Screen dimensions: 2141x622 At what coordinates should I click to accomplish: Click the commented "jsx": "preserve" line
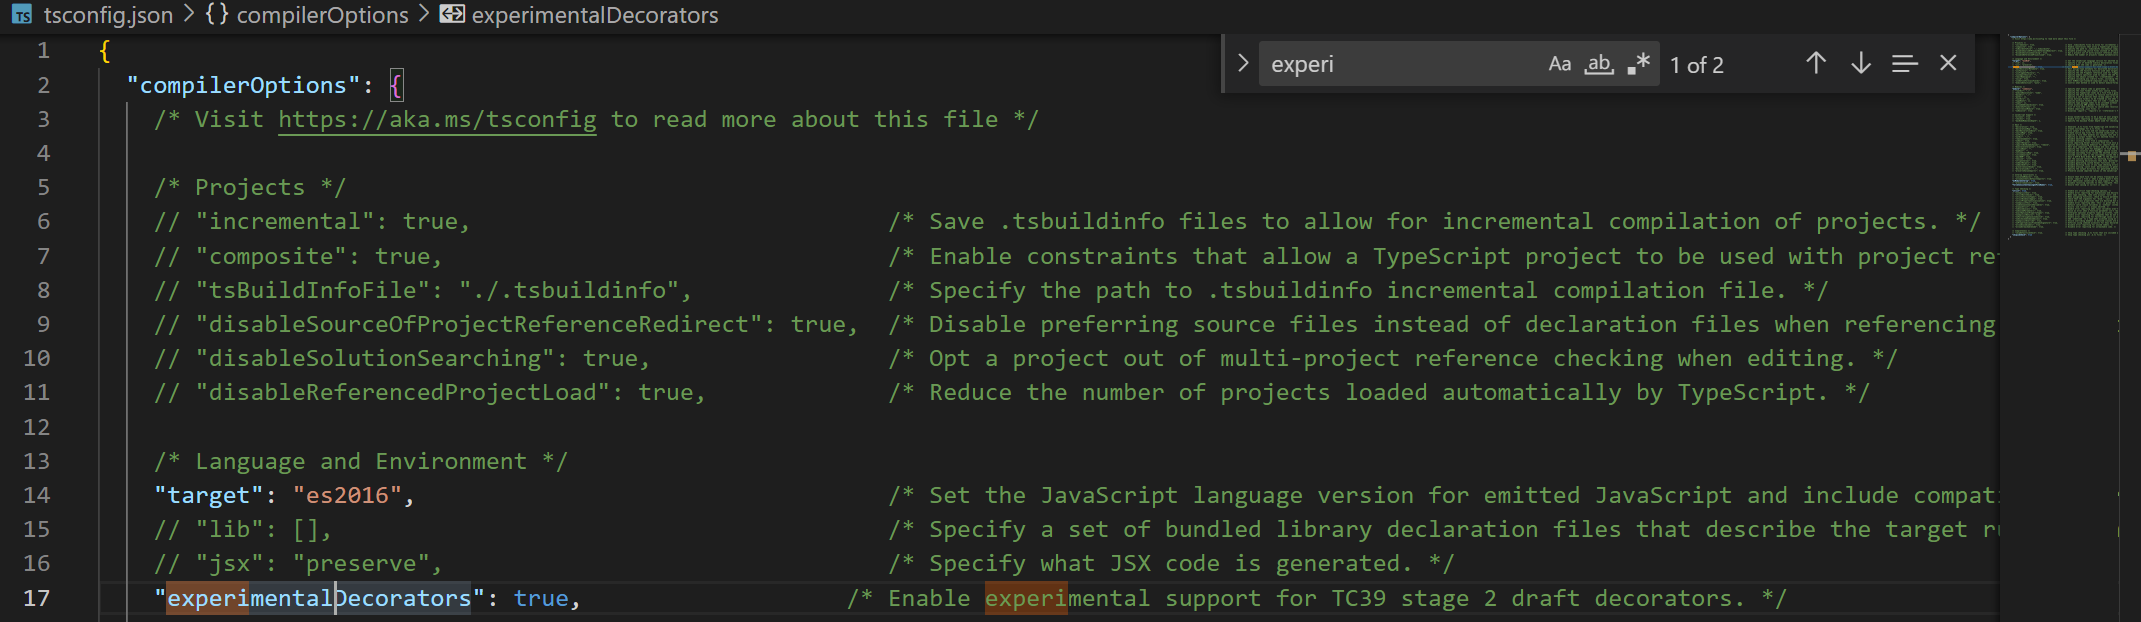pyautogui.click(x=298, y=563)
